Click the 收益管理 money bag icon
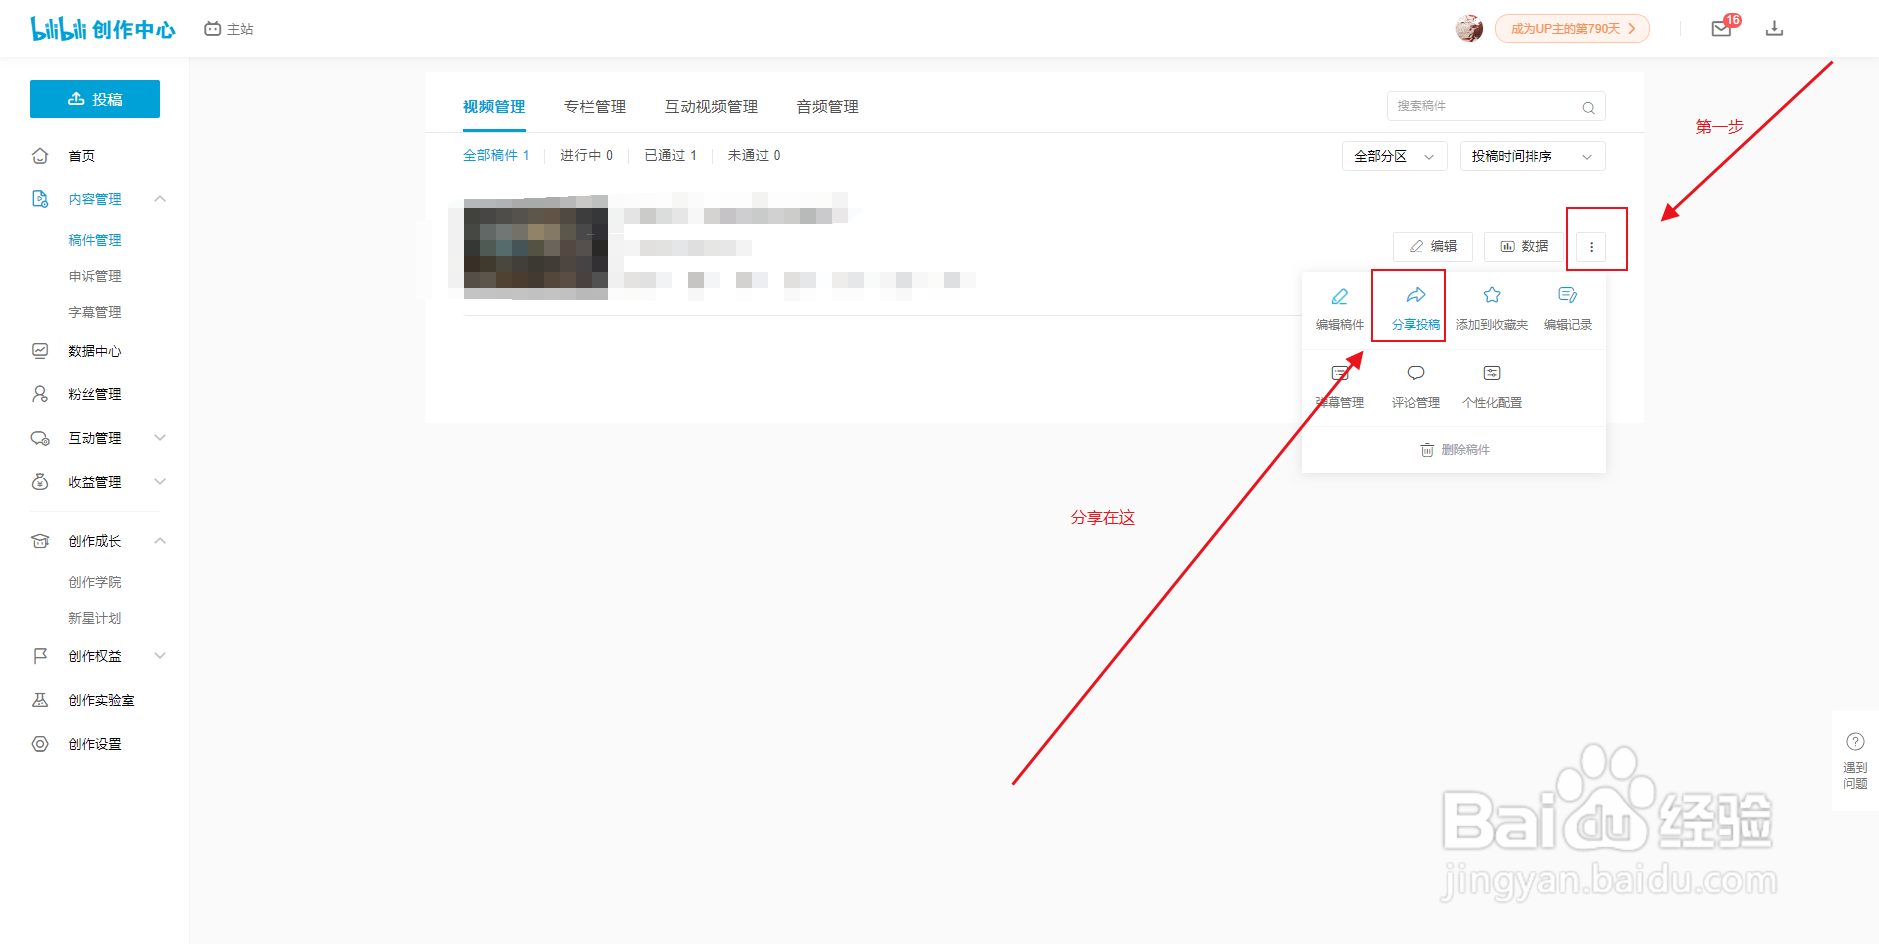 coord(40,482)
